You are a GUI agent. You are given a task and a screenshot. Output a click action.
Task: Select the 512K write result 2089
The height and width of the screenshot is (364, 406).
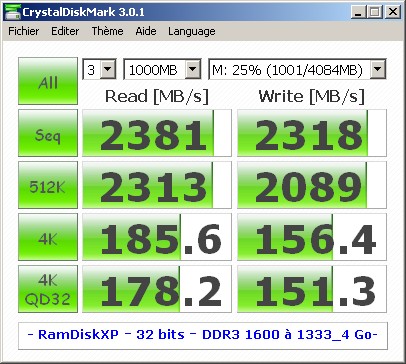[312, 185]
